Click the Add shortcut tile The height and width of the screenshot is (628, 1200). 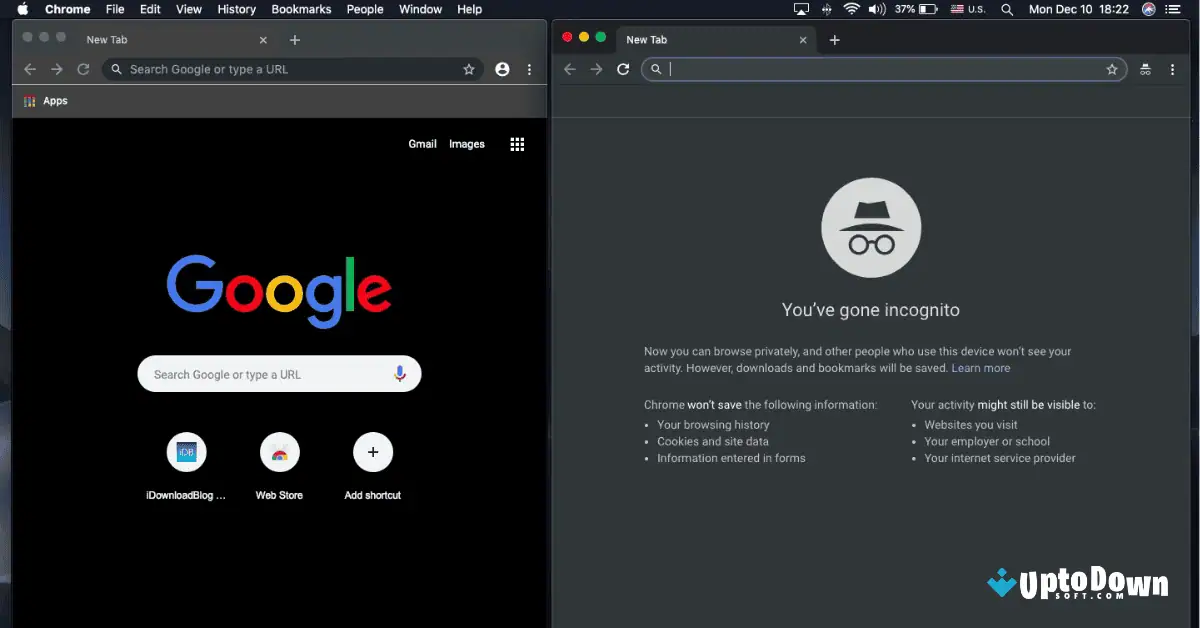point(373,452)
